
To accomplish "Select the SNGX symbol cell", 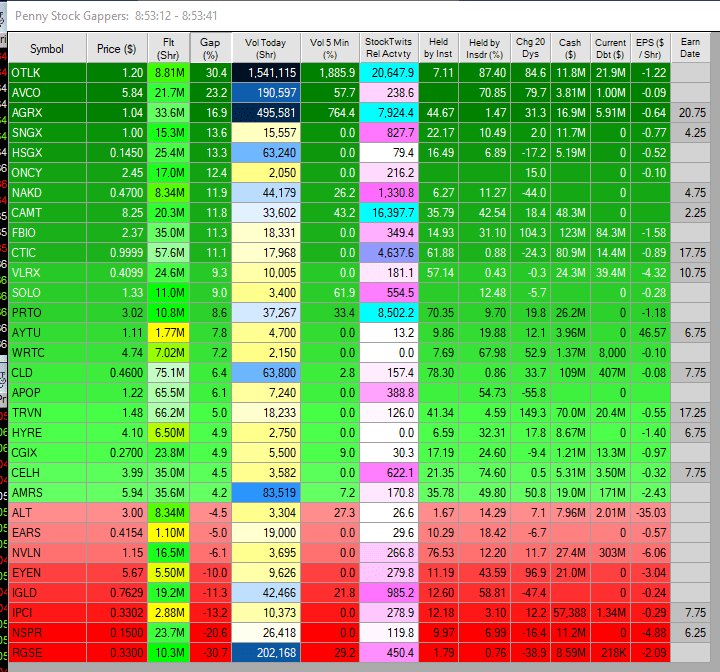I will click(47, 133).
